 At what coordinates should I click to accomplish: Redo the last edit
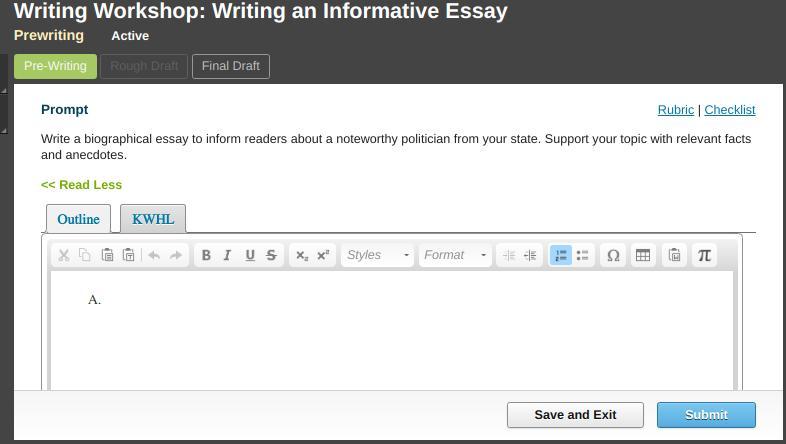pyautogui.click(x=176, y=255)
